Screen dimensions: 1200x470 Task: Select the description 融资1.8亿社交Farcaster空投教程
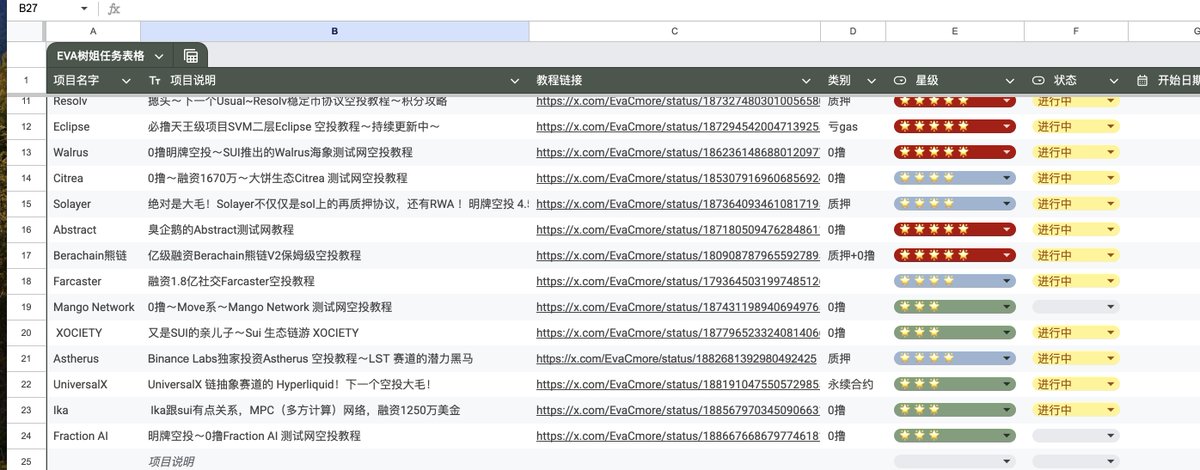(335, 282)
